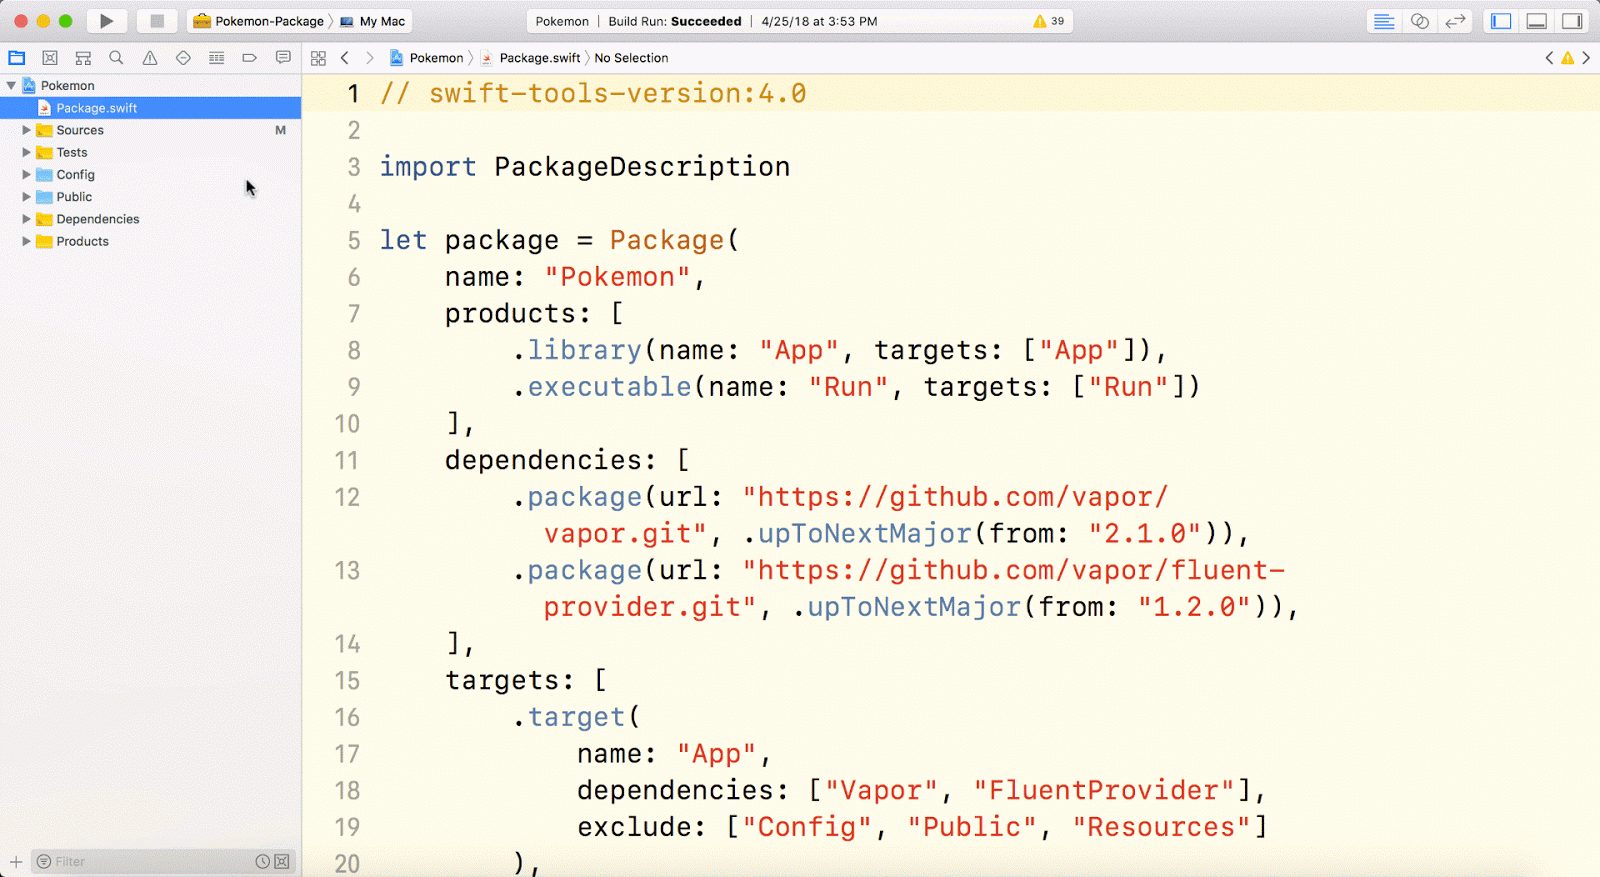This screenshot has height=877, width=1600.
Task: Switch to the Version editor
Action: pos(1455,21)
